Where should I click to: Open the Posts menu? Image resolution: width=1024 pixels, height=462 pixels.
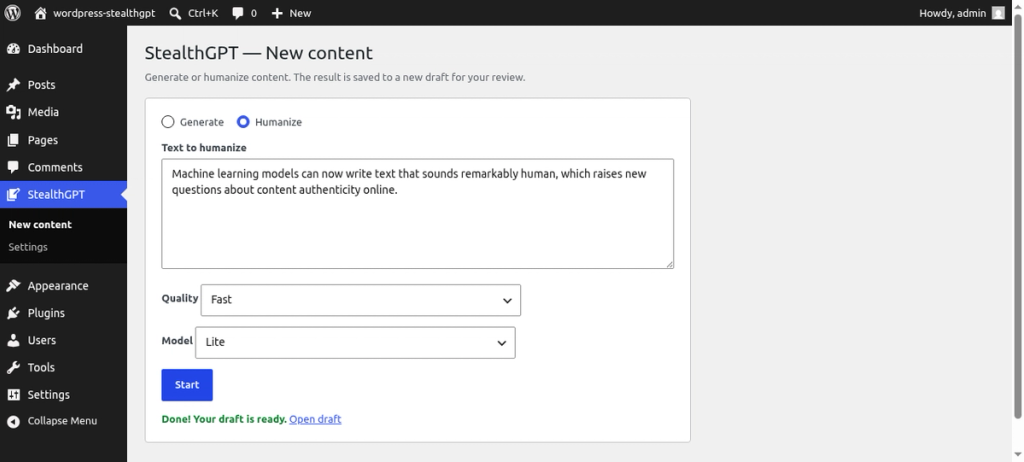[63, 85]
